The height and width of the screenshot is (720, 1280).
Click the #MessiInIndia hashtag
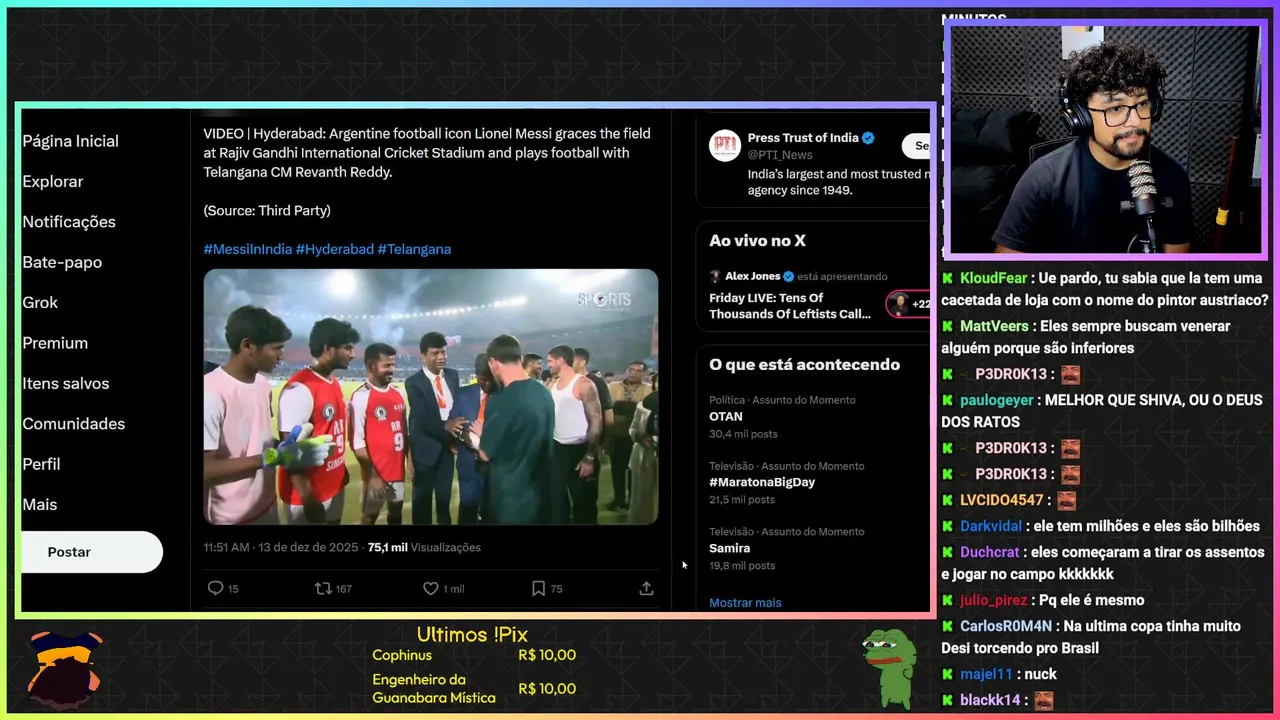pos(247,249)
